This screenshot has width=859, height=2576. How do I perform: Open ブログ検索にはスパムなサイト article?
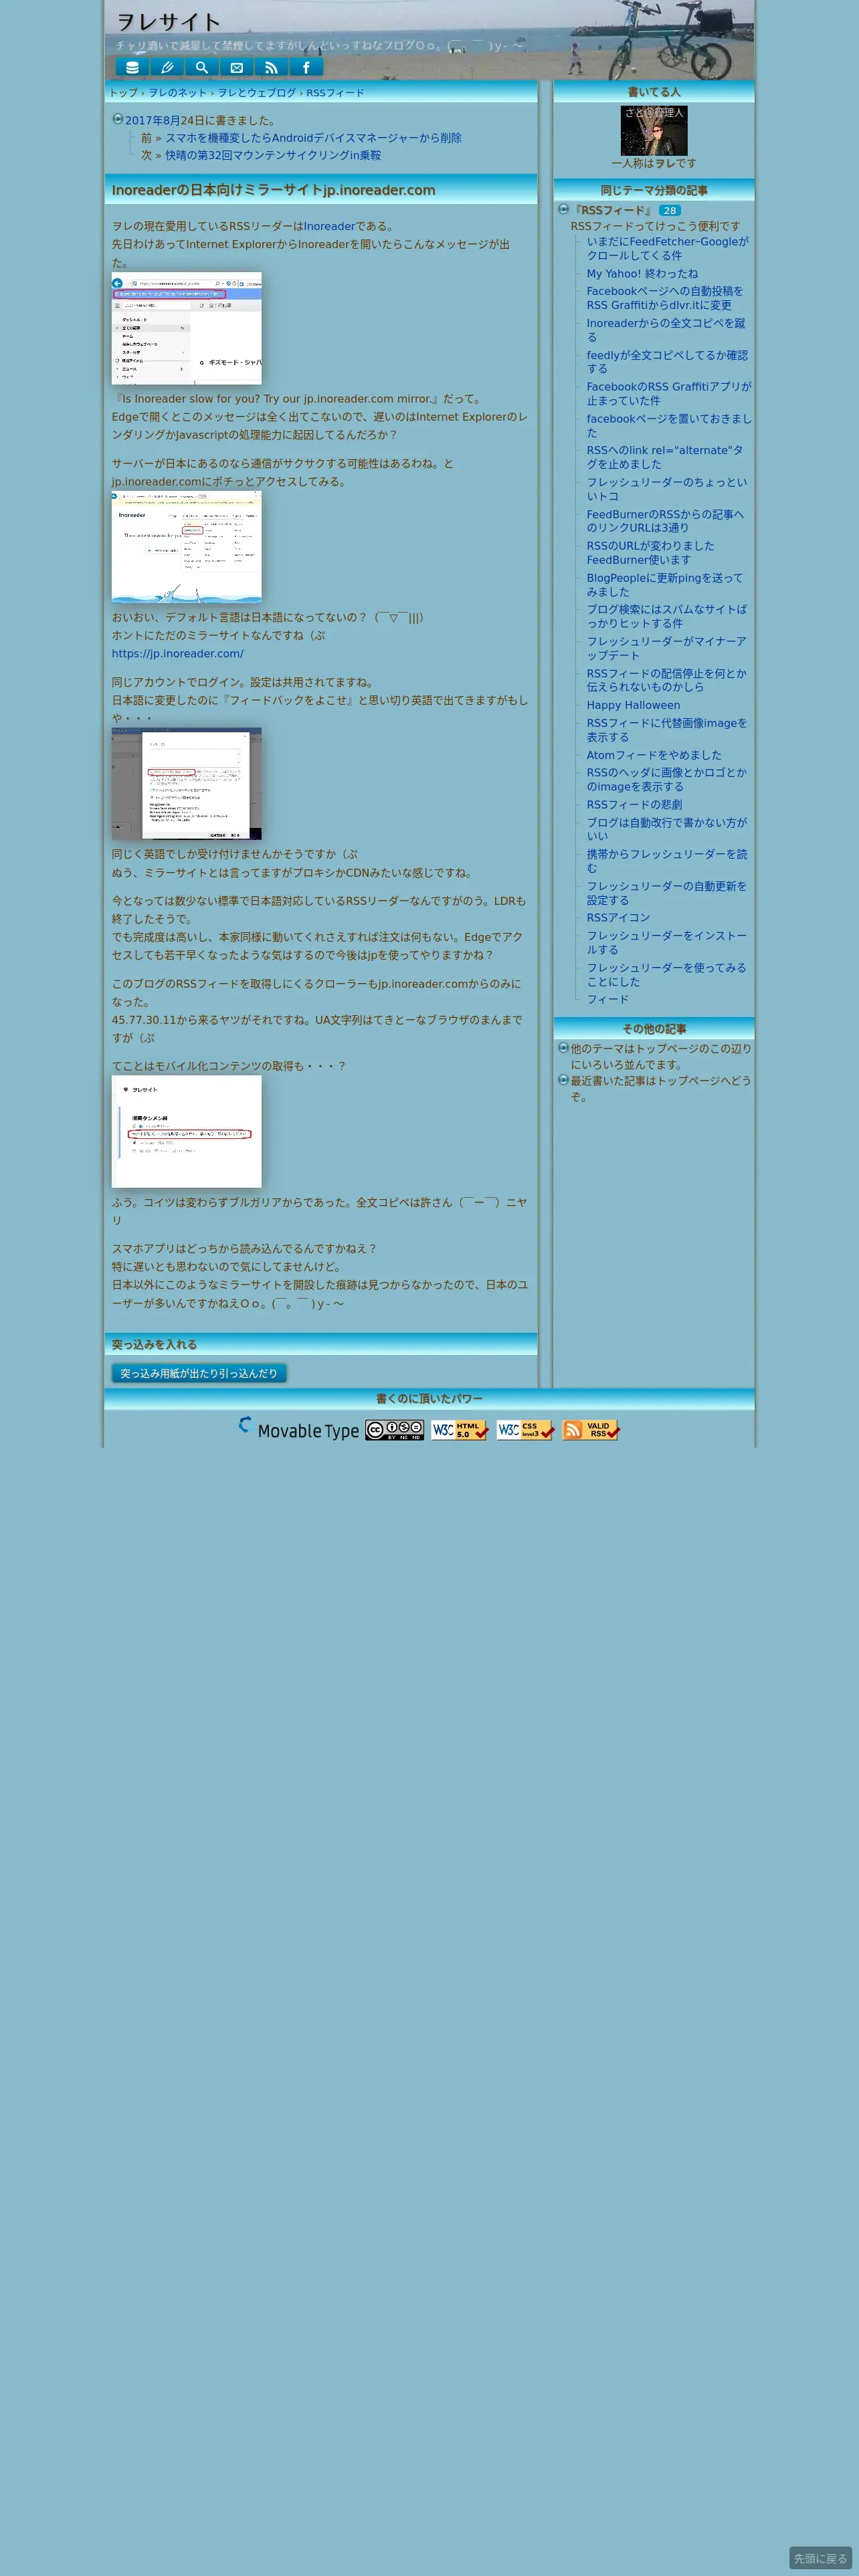click(x=667, y=616)
